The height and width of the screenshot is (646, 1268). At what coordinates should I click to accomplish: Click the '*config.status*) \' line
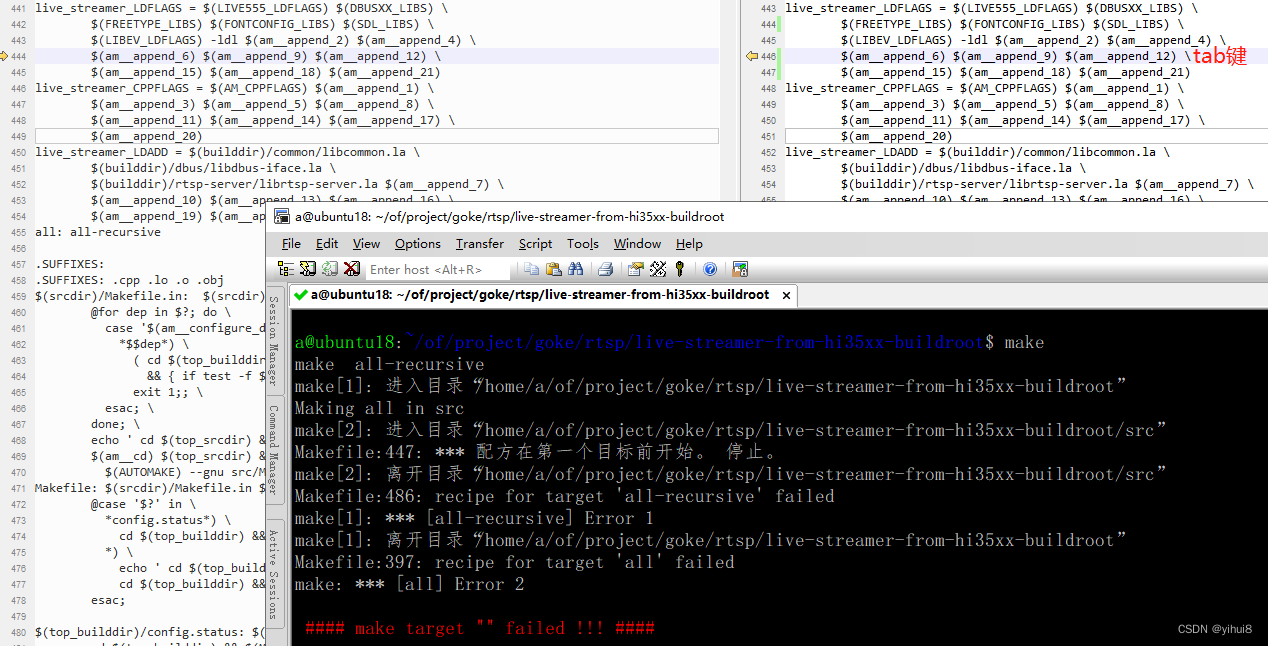pos(167,520)
